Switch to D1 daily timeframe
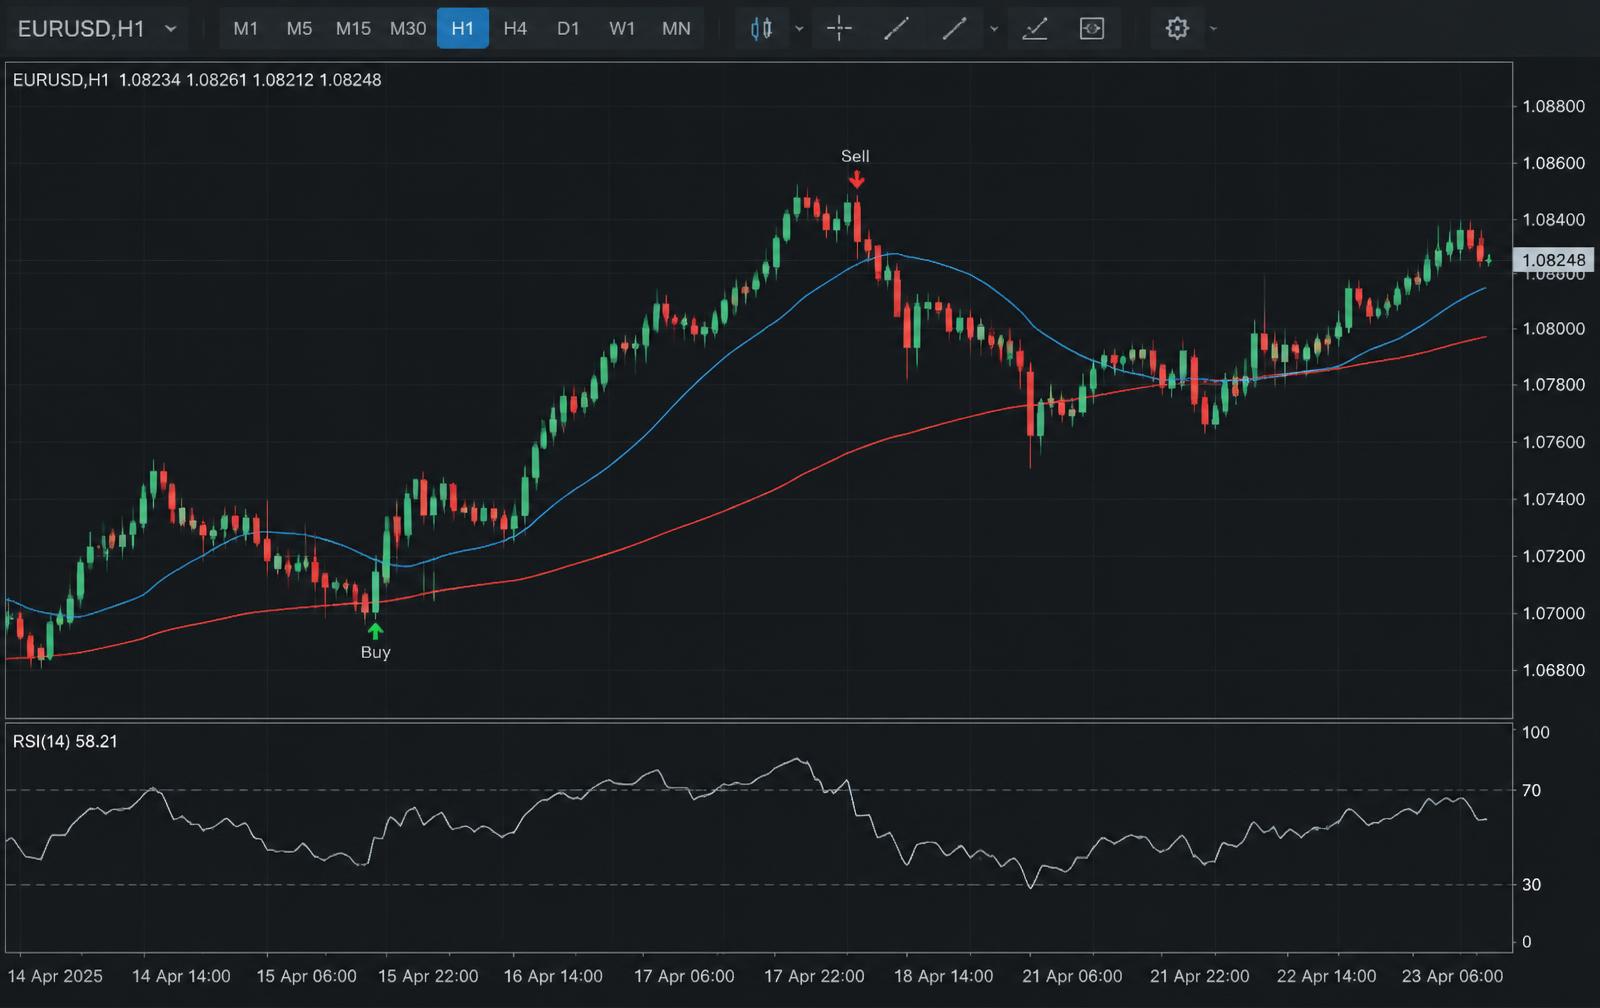The height and width of the screenshot is (1008, 1600). pos(568,29)
